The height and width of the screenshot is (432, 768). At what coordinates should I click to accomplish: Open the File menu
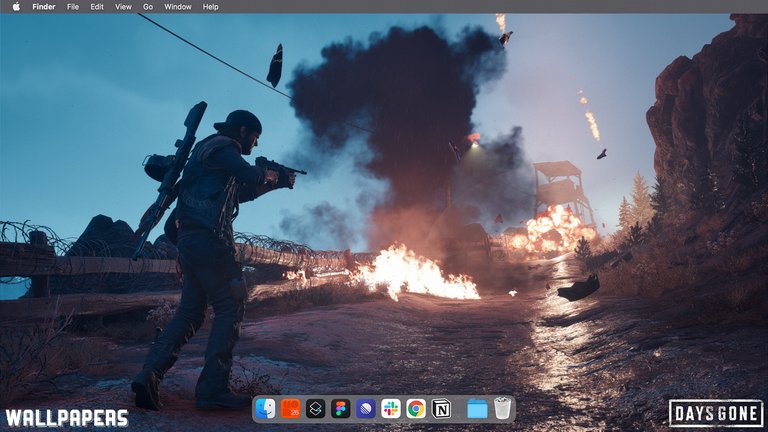tap(72, 7)
